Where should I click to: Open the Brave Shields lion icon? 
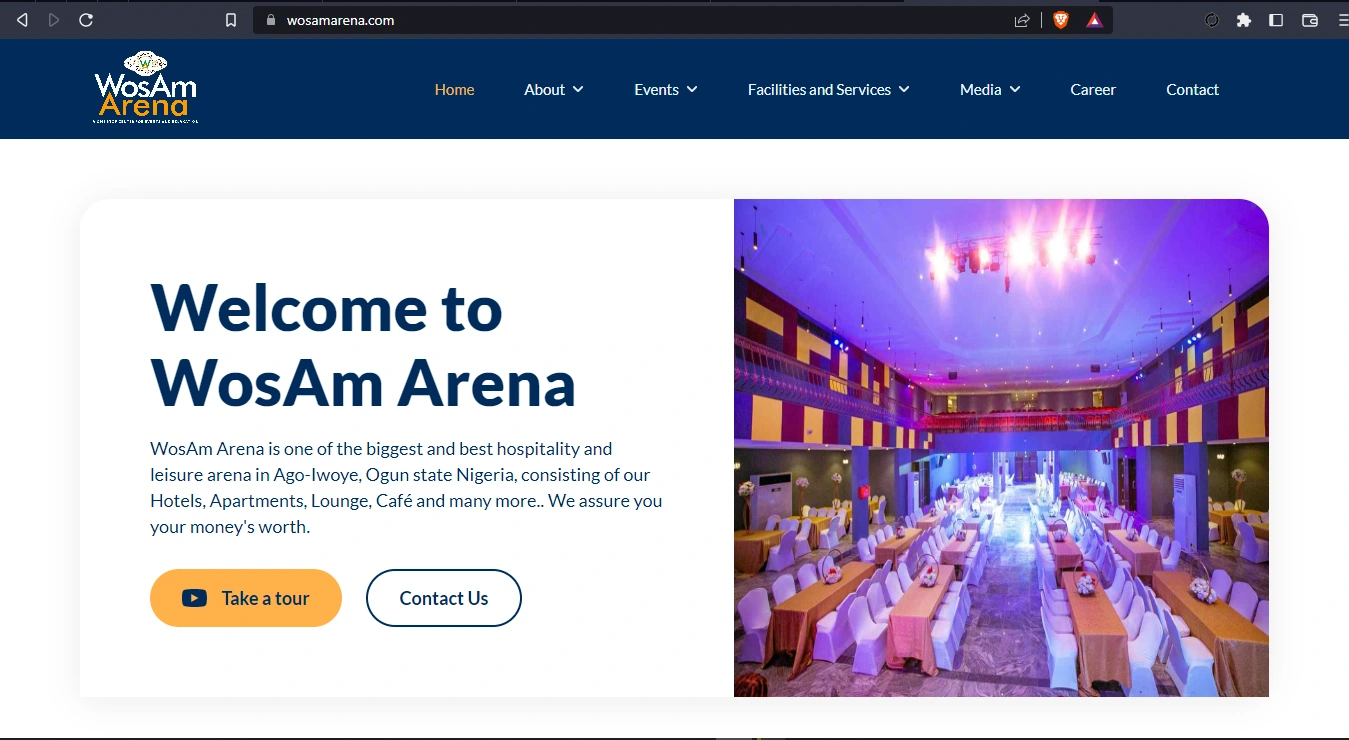tap(1061, 20)
